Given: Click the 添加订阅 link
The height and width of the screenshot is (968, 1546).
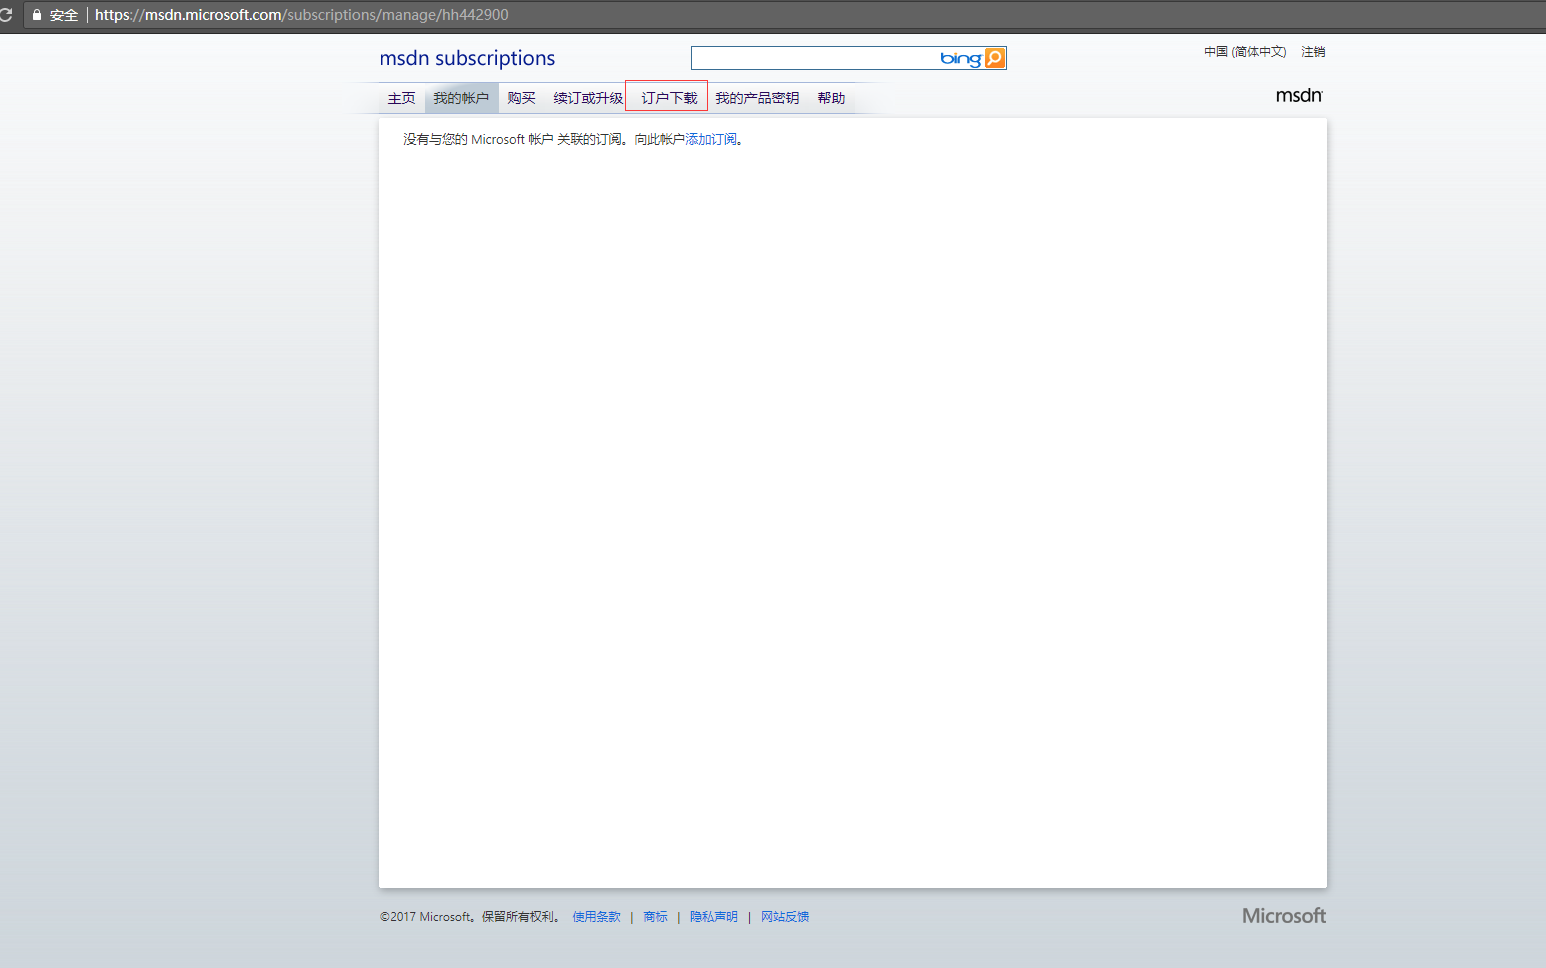Looking at the screenshot, I should [711, 140].
